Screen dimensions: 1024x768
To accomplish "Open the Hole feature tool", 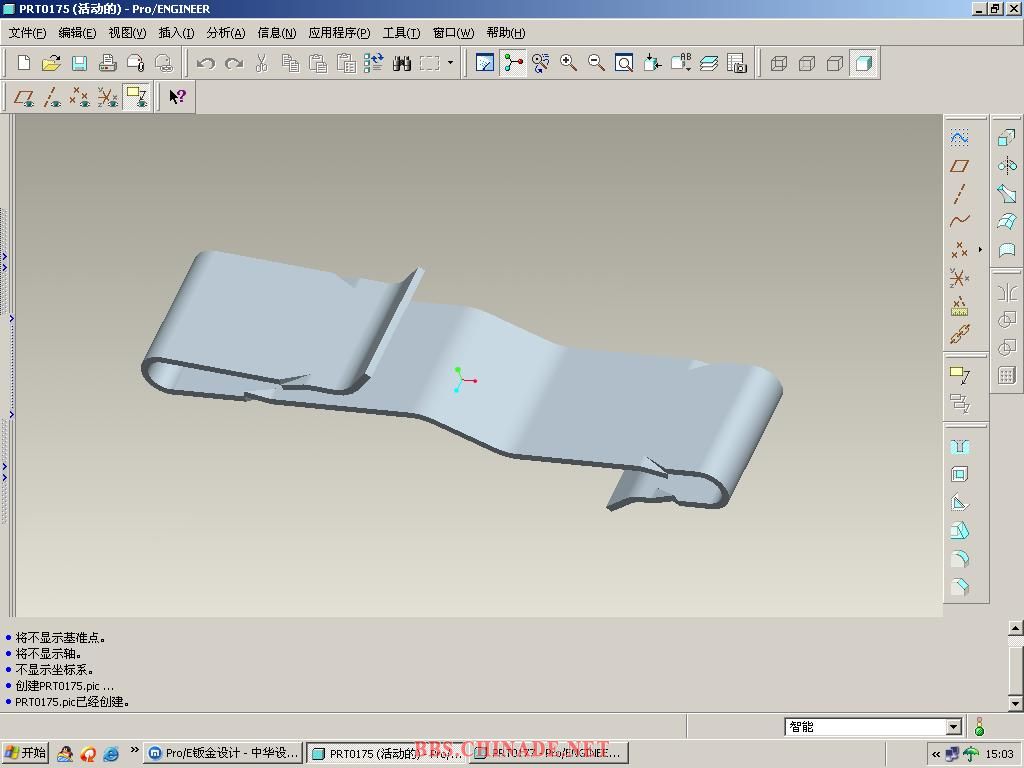I will click(960, 447).
